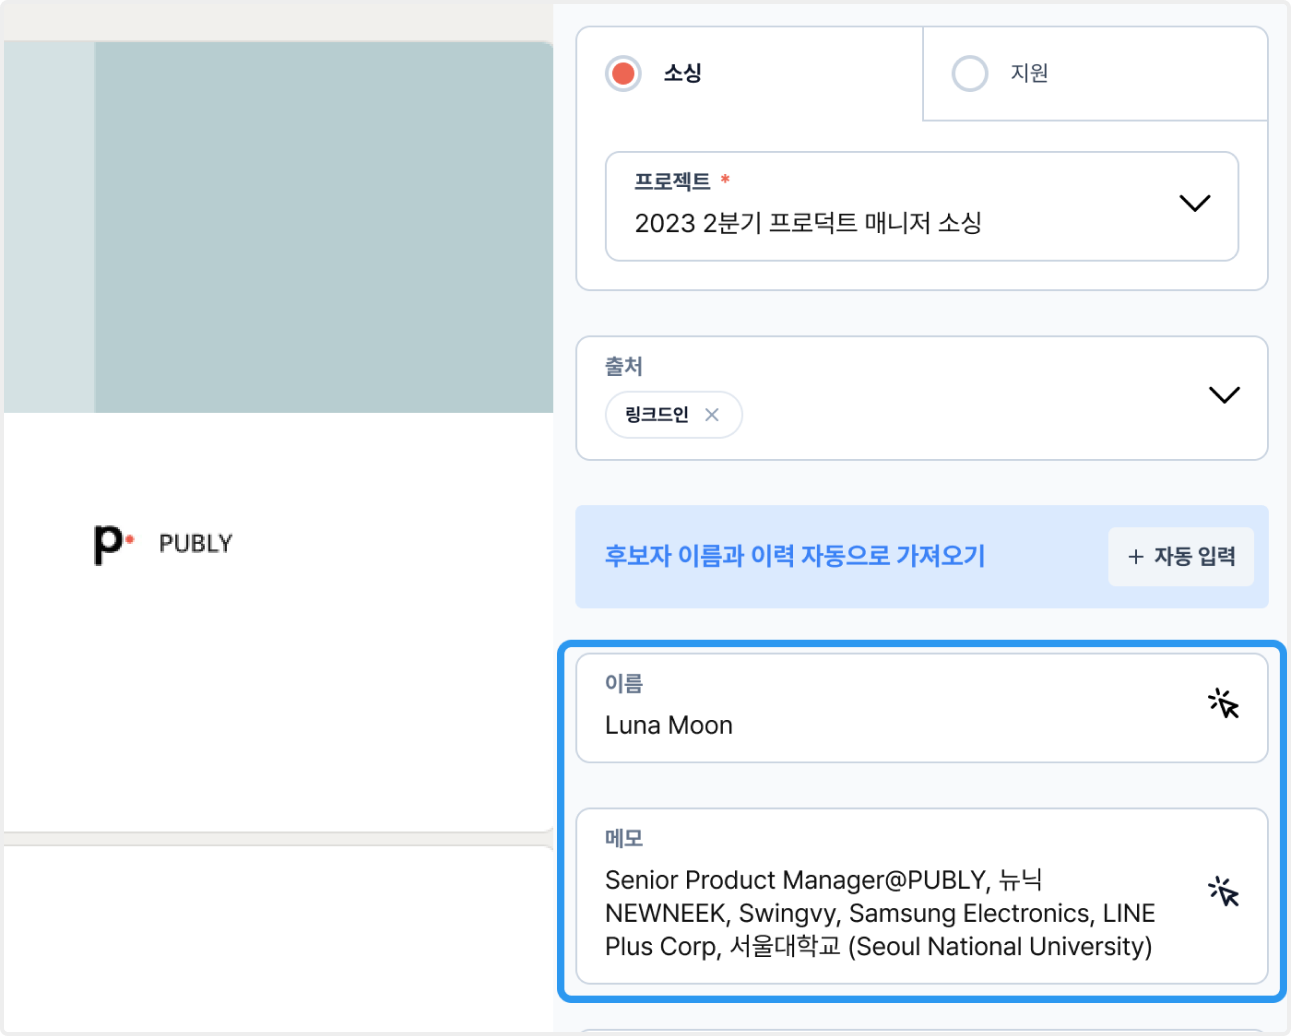Select the 소싱 radio button
This screenshot has height=1036, width=1291.
(623, 73)
